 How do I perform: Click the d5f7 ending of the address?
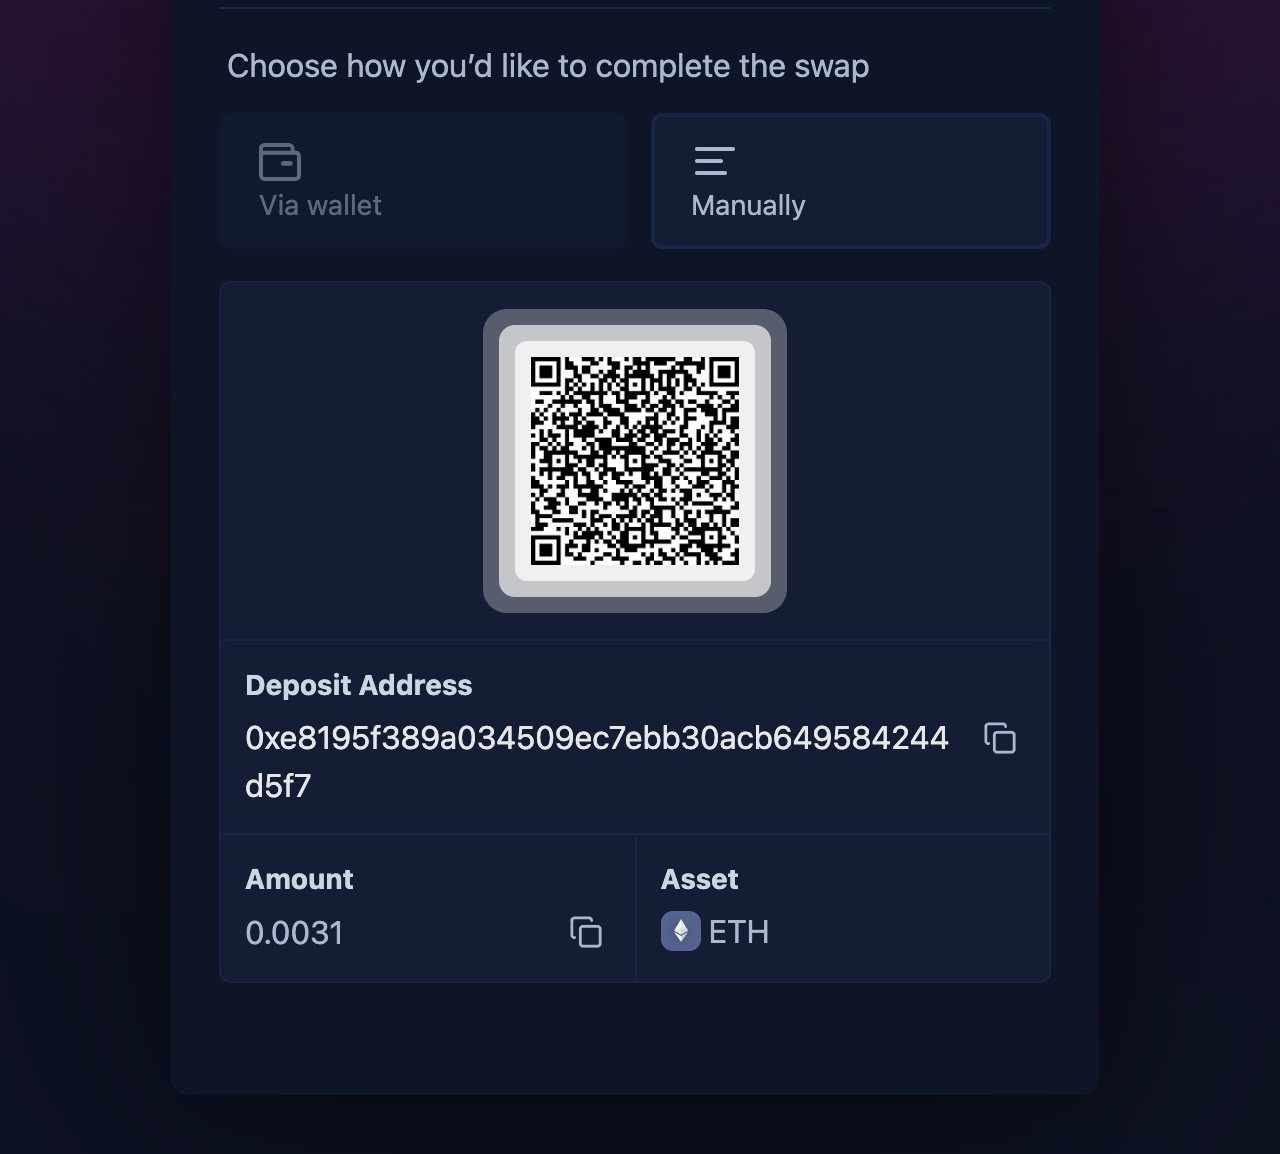(x=278, y=786)
